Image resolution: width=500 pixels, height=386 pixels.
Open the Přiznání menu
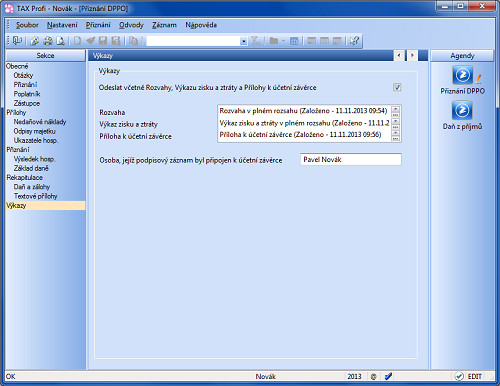[98, 25]
